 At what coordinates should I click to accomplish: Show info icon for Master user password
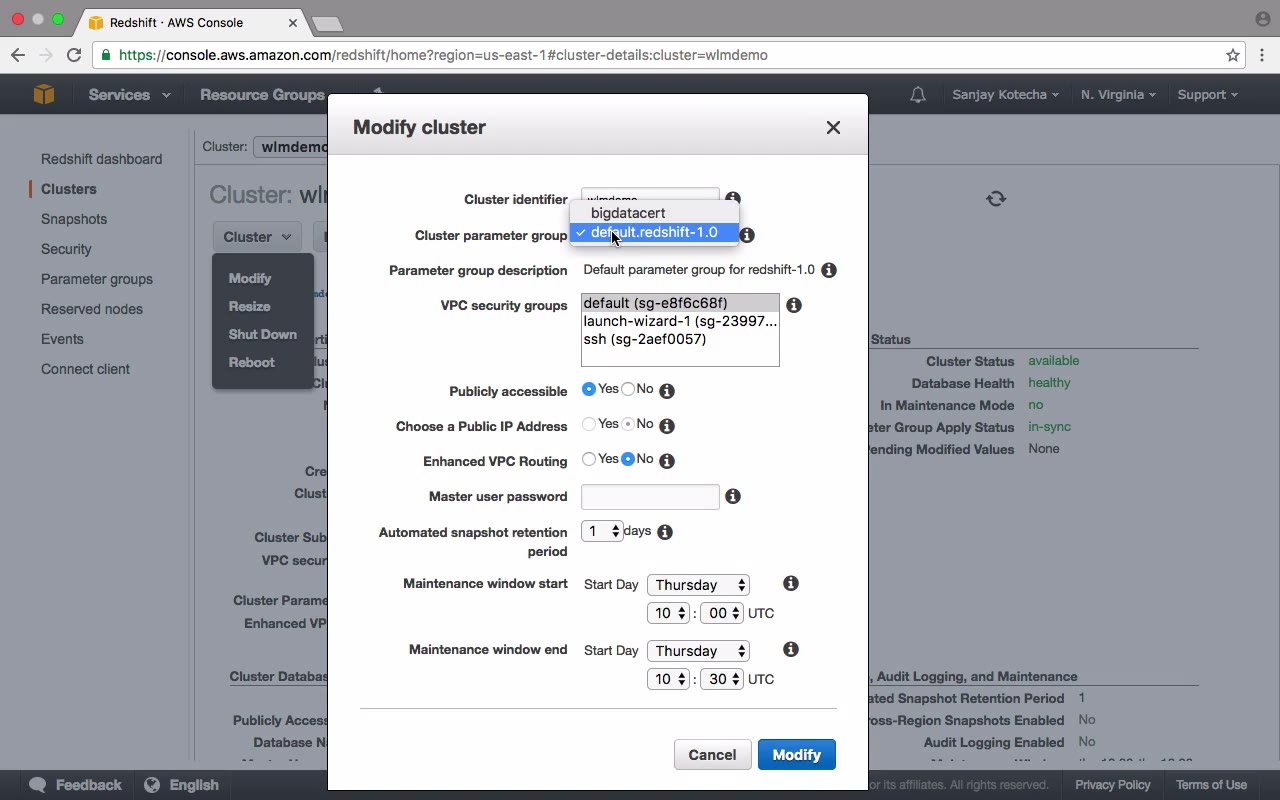tap(733, 496)
